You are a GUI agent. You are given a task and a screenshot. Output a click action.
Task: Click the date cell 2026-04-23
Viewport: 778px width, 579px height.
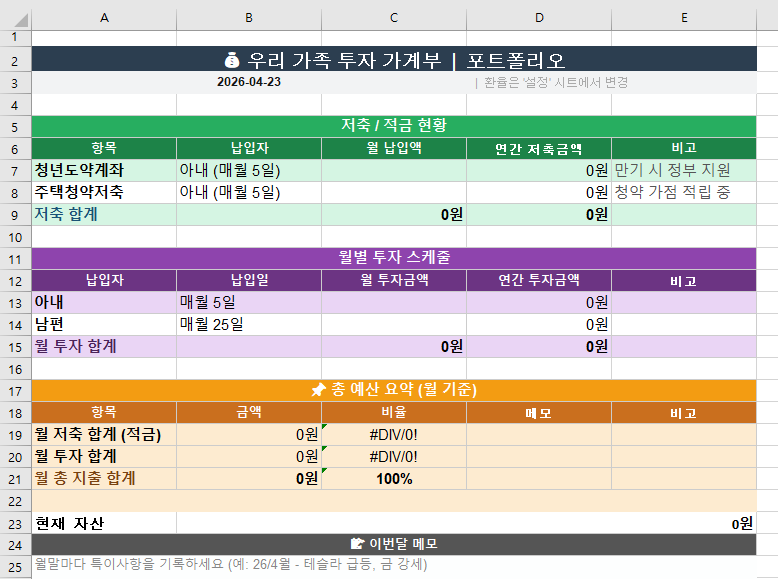coord(249,82)
